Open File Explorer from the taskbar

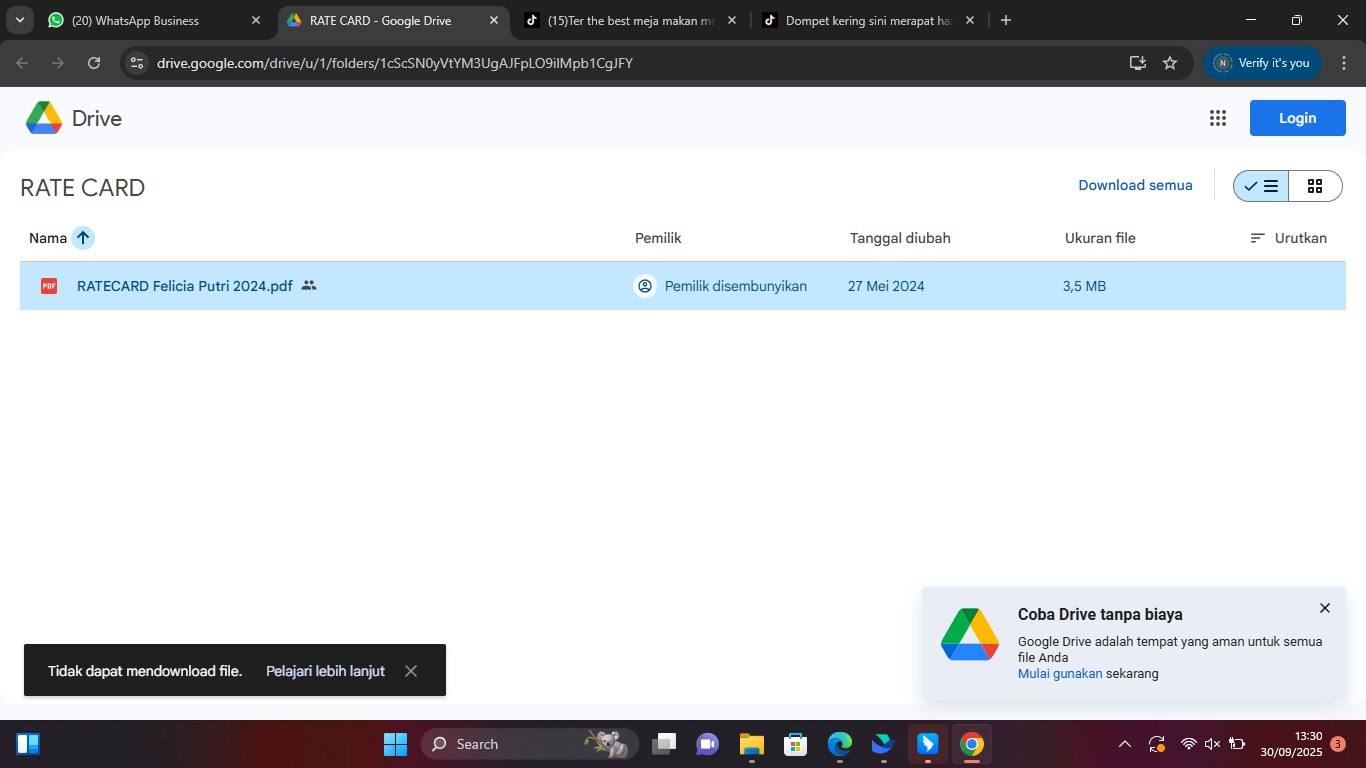[751, 744]
